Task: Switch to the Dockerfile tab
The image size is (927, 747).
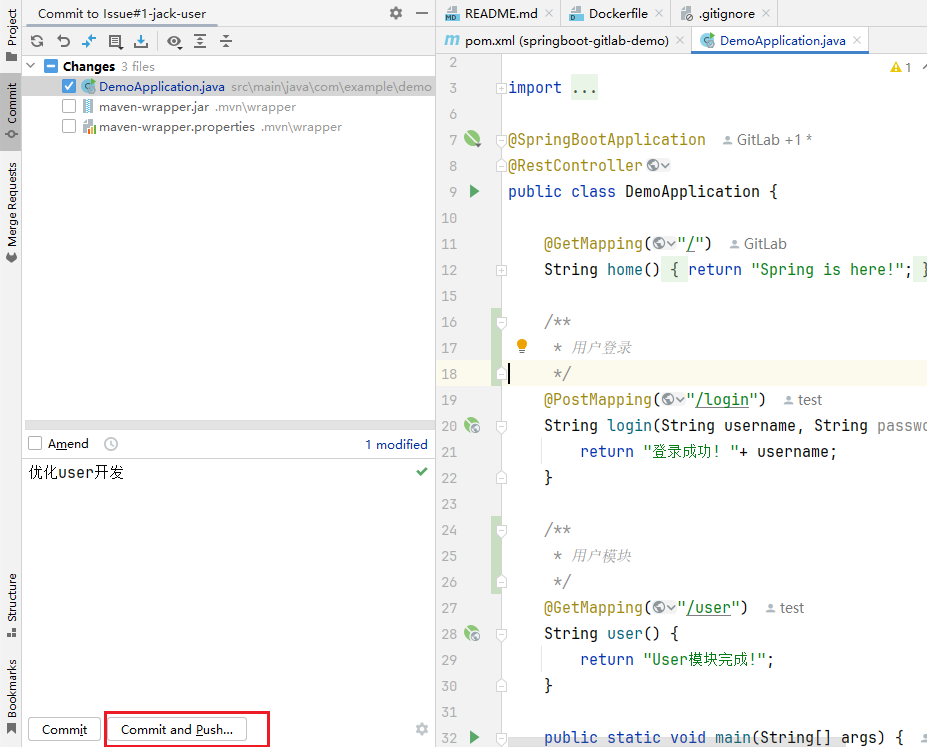Action: click(618, 13)
